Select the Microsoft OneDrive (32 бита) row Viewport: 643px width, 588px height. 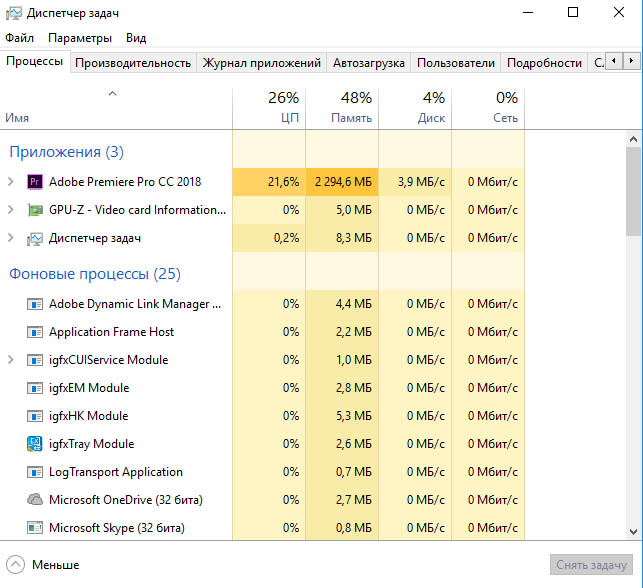point(262,500)
